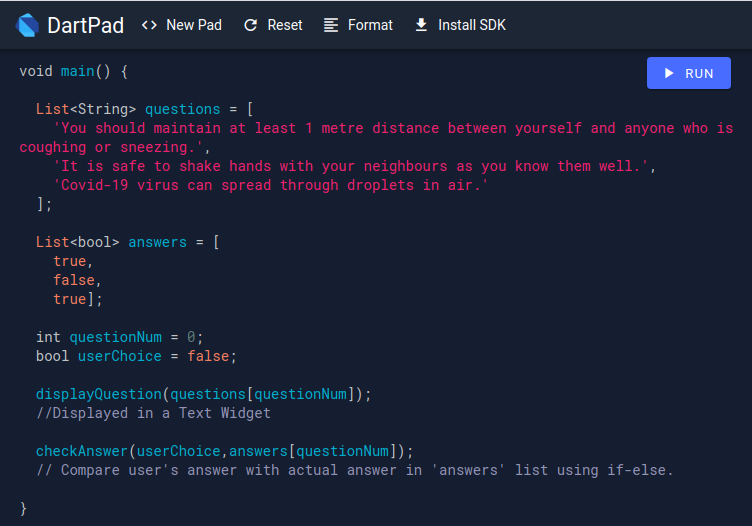Image resolution: width=752 pixels, height=526 pixels.
Task: Click the 'false,' value in answers list
Action: 77,280
